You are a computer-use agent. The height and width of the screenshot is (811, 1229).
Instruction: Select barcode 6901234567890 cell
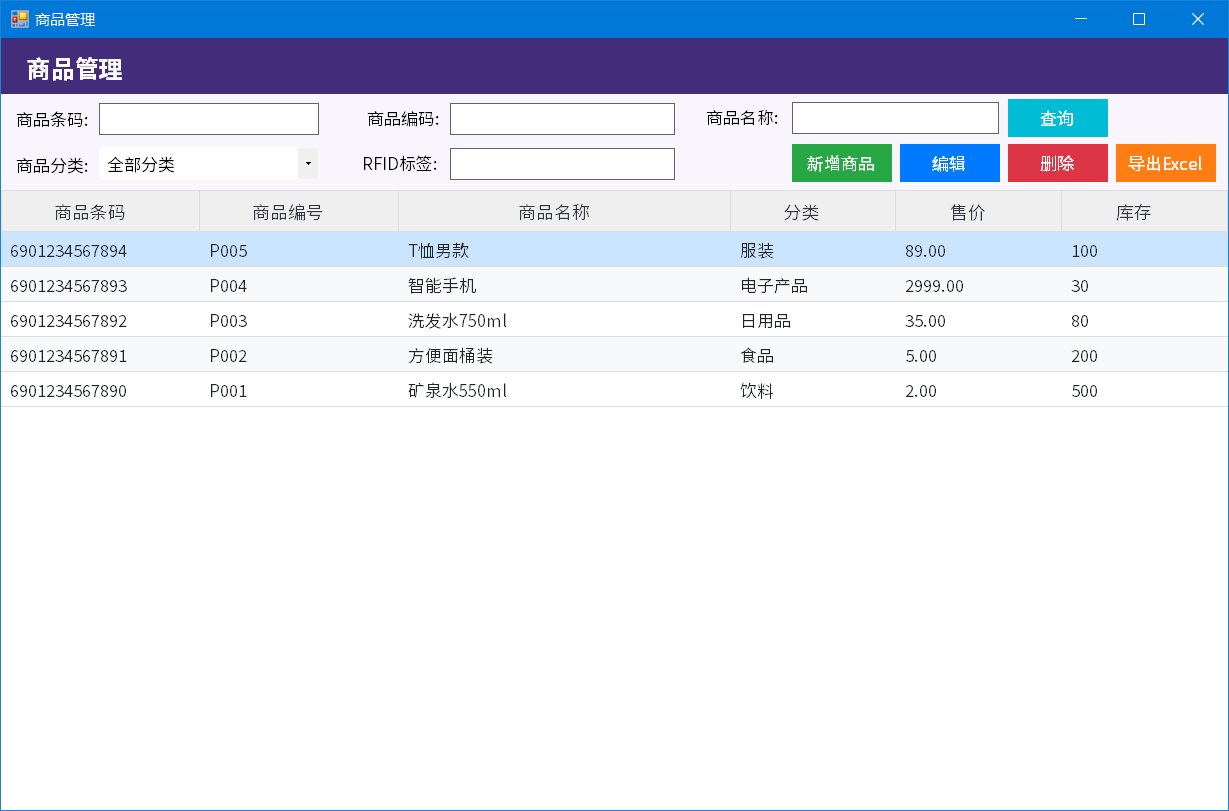click(100, 390)
